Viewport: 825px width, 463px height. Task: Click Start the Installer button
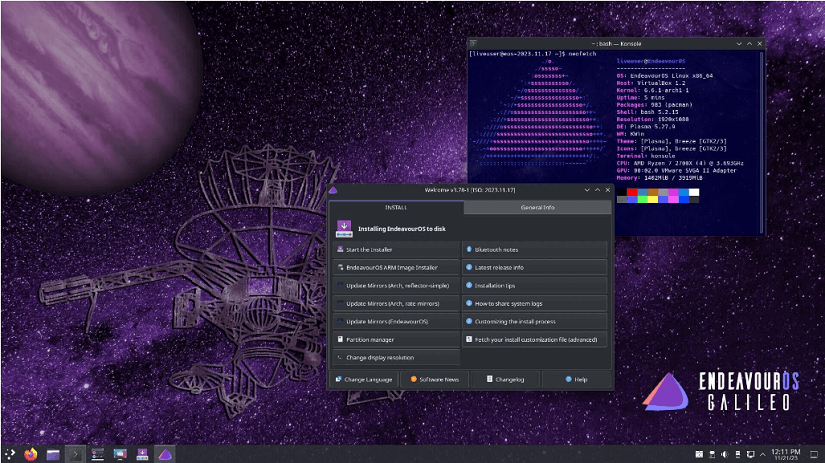pyautogui.click(x=396, y=249)
